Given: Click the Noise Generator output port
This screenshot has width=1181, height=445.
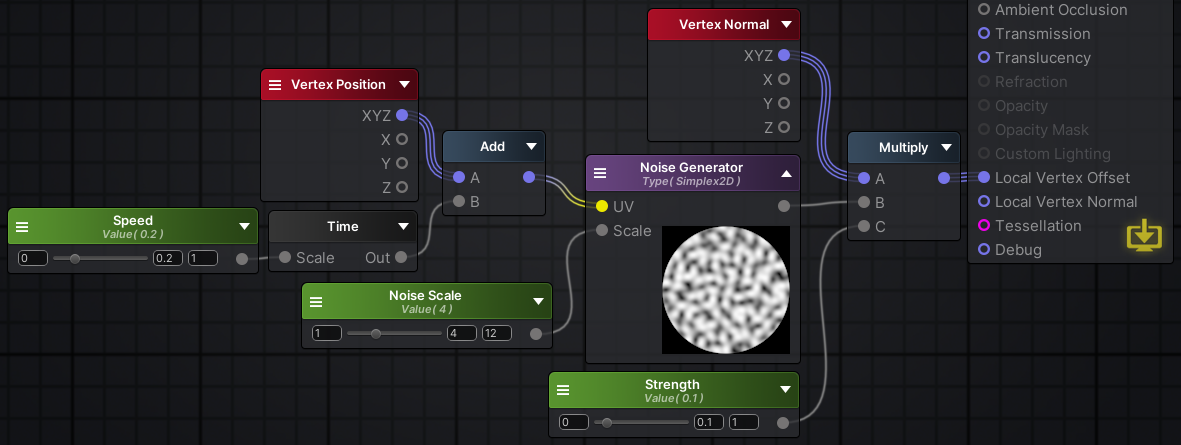Looking at the screenshot, I should coord(784,206).
